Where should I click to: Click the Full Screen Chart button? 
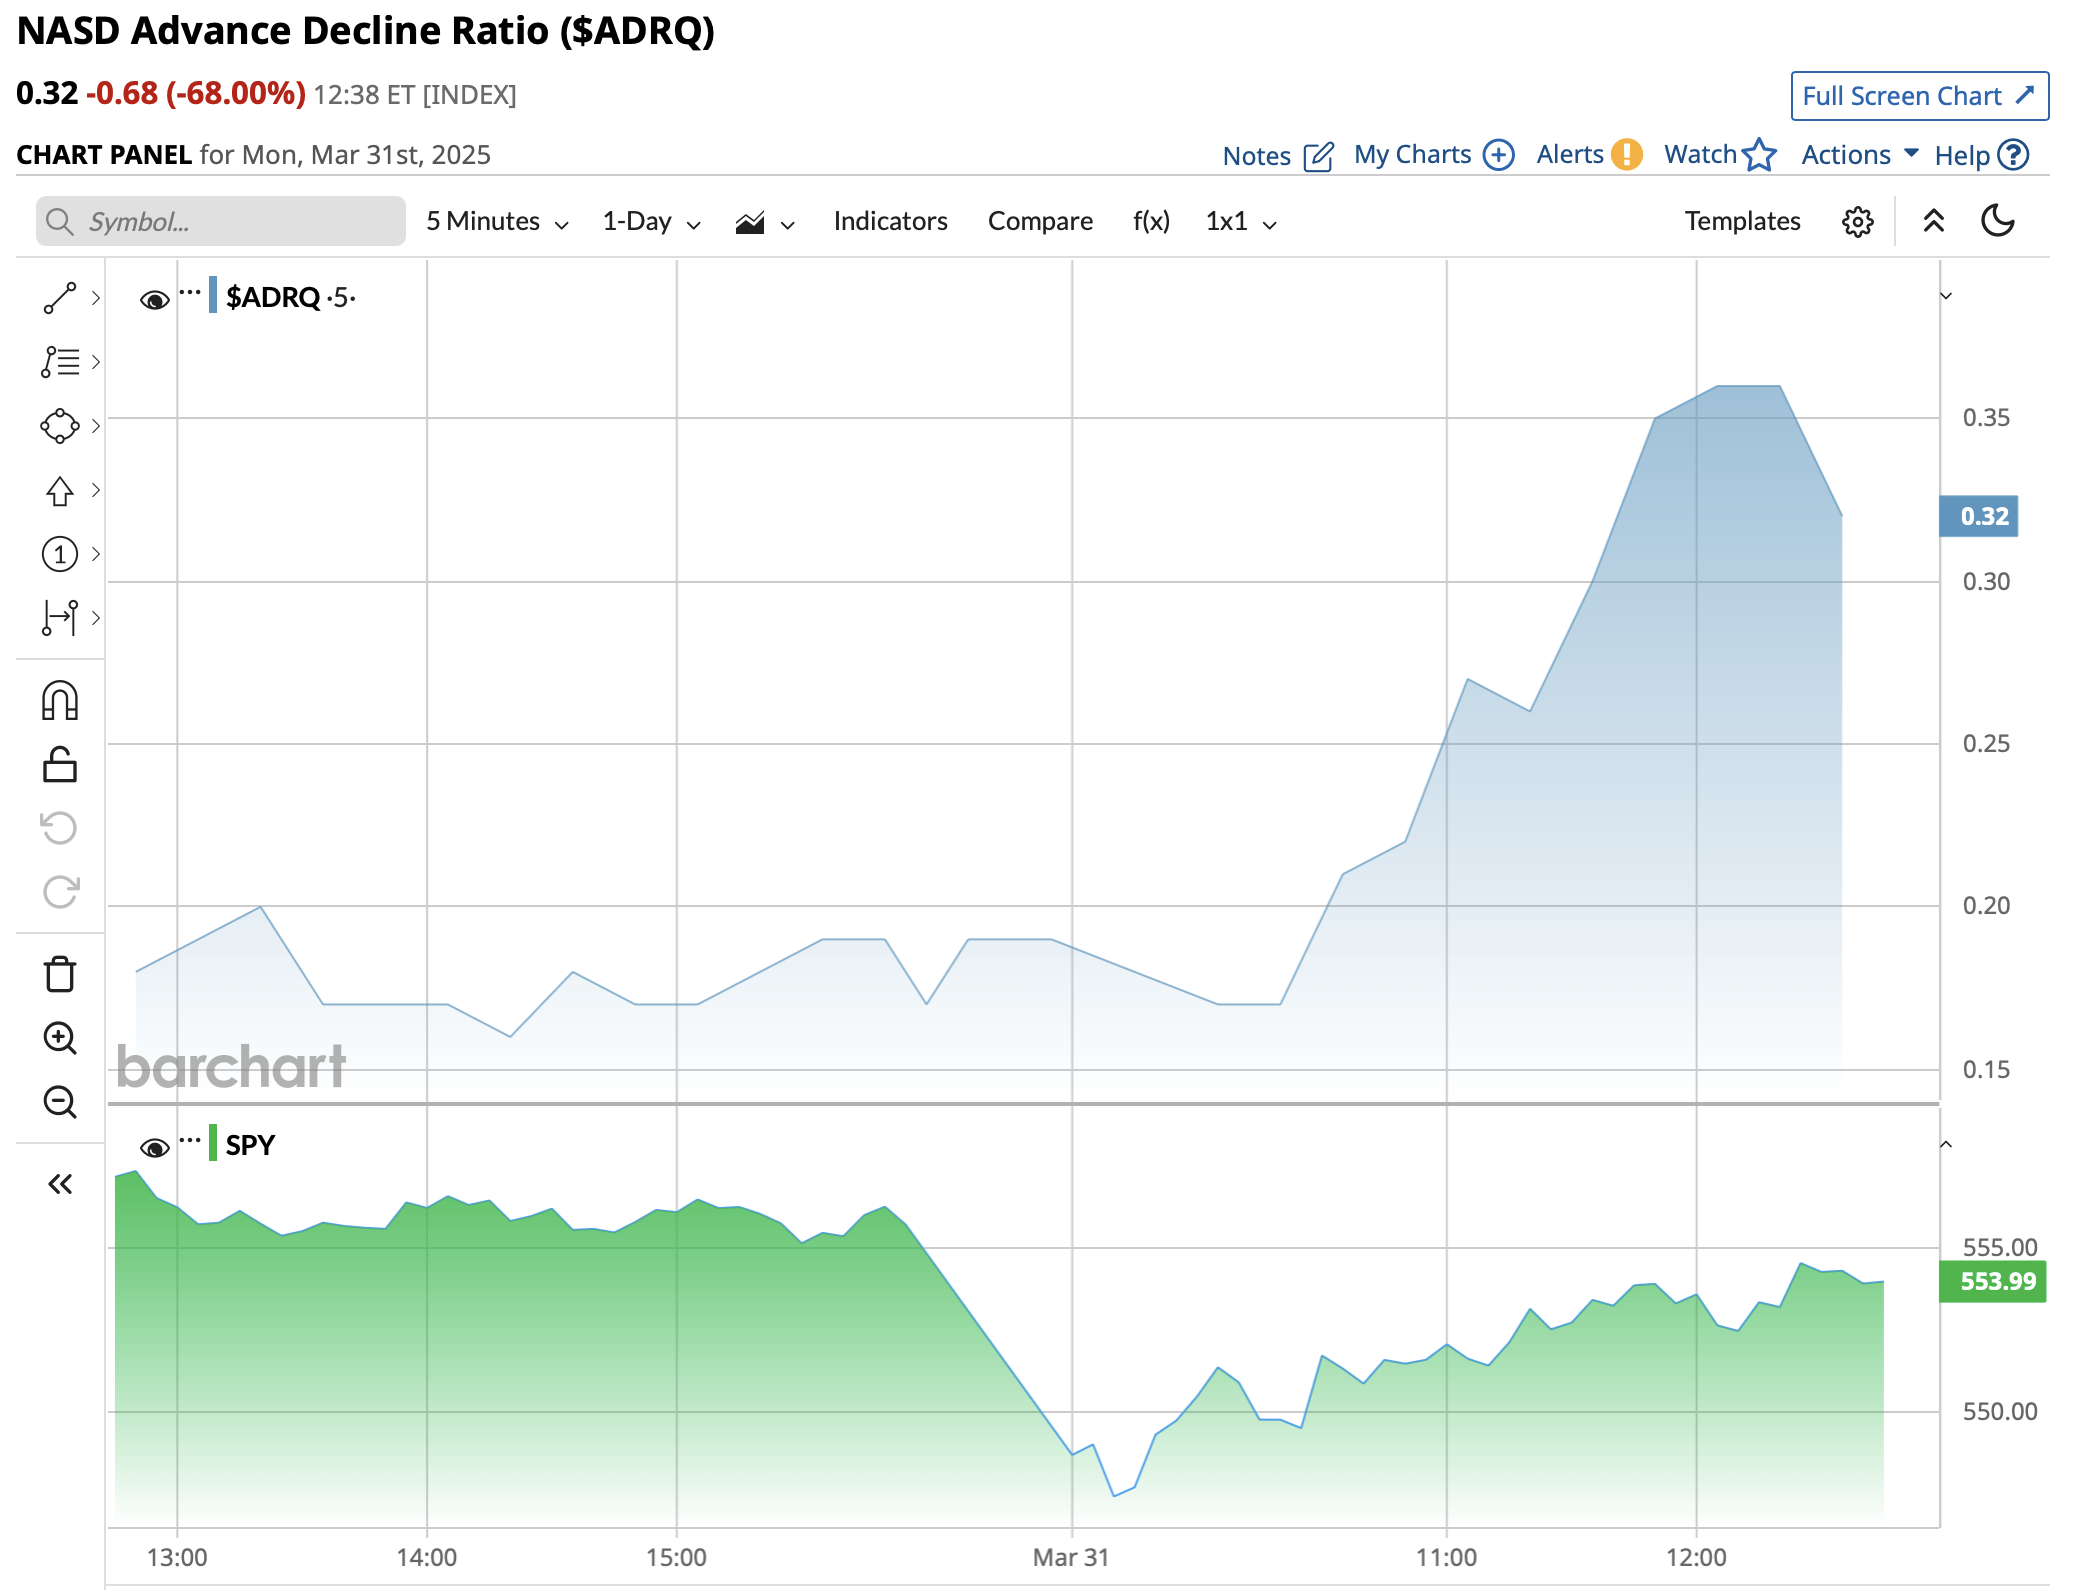[1919, 96]
